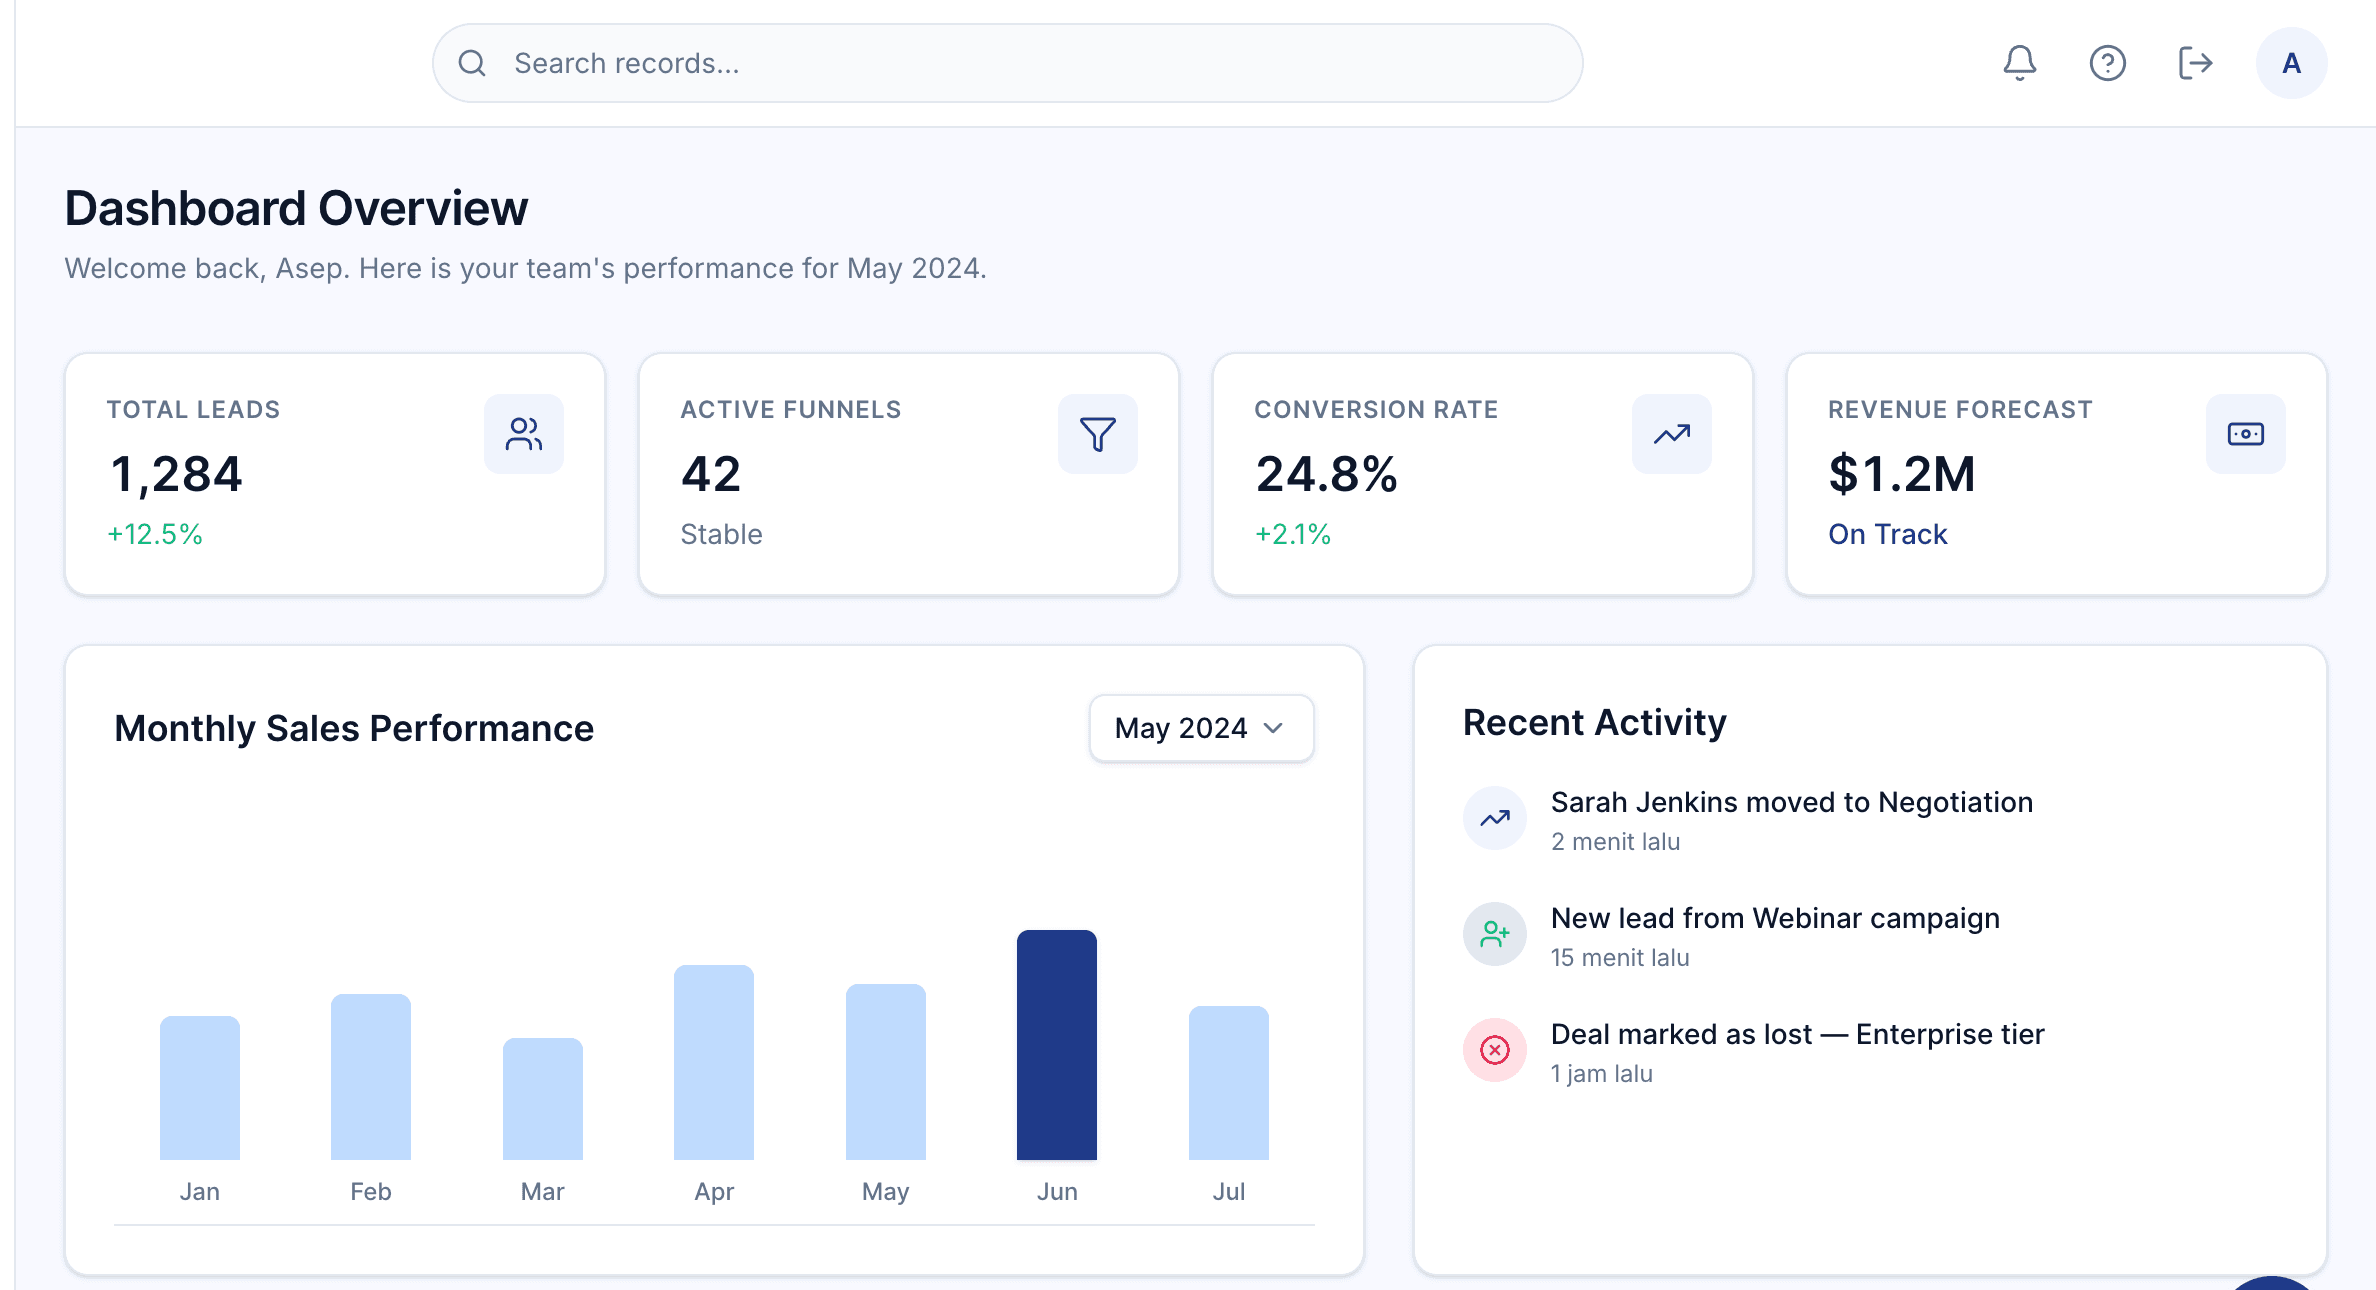The height and width of the screenshot is (1290, 2376).
Task: Click the logout arrow icon
Action: [x=2195, y=63]
